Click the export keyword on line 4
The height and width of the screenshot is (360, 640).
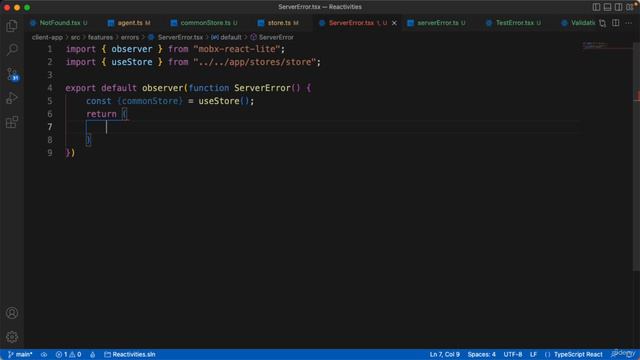tap(80, 88)
